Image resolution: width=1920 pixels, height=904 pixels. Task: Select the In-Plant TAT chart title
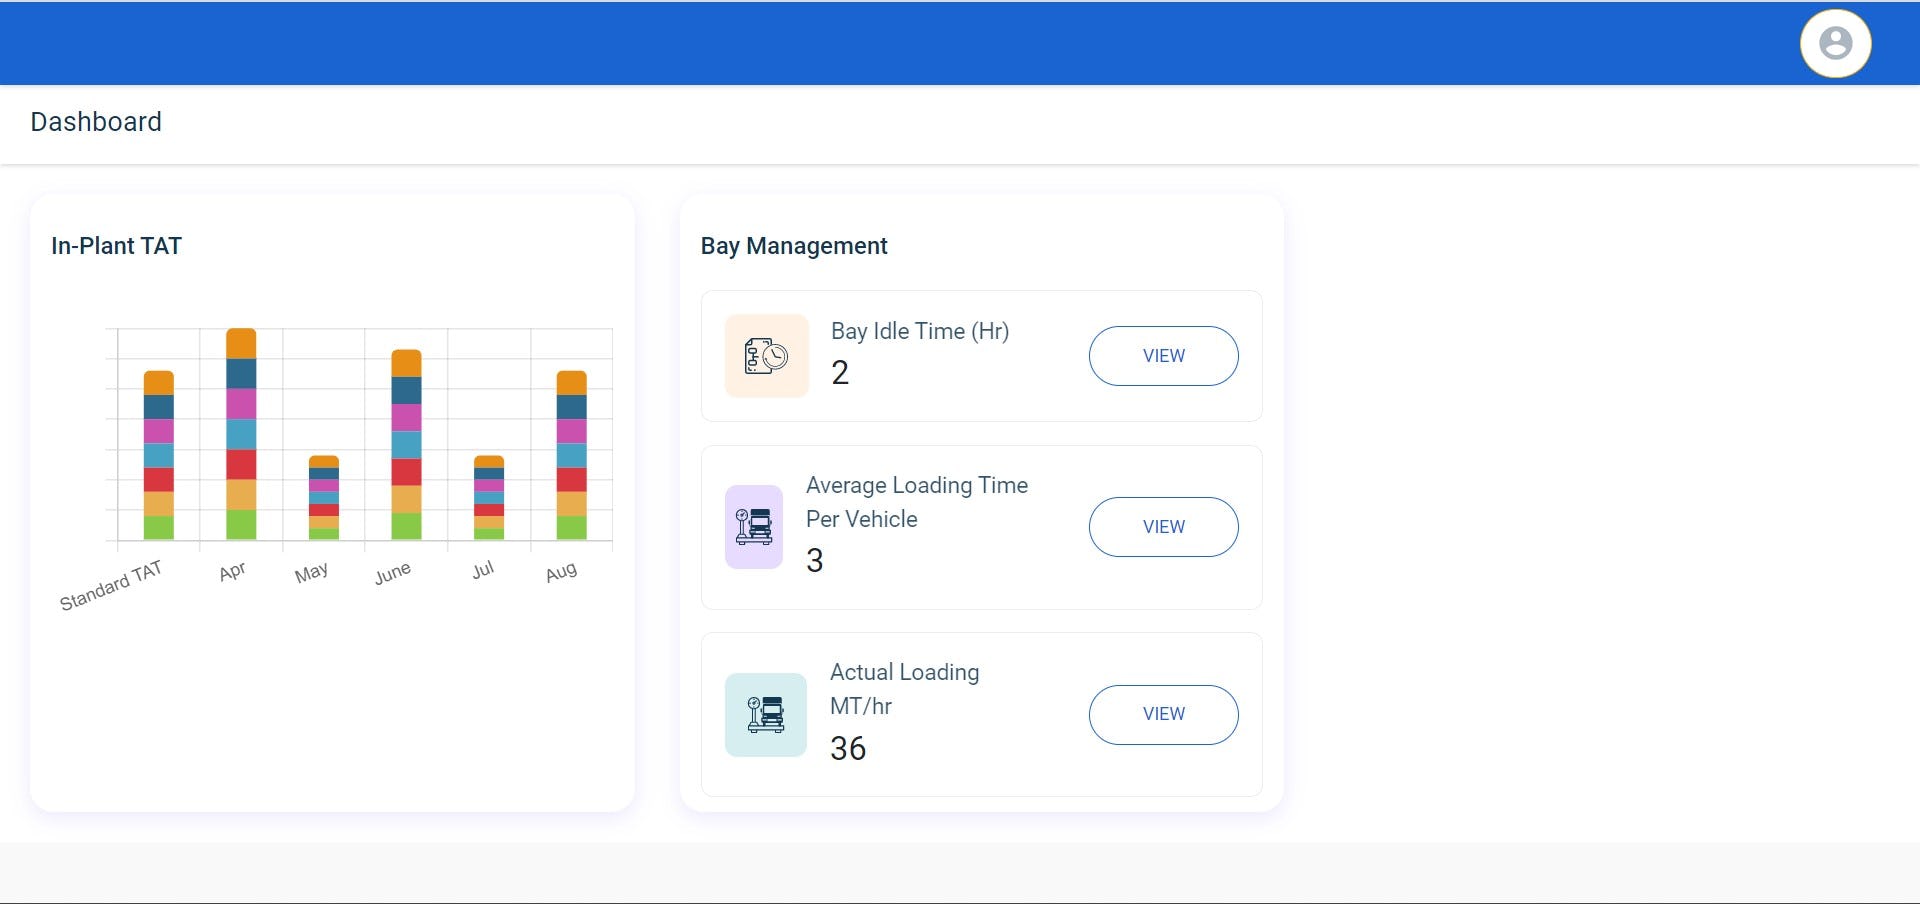(117, 245)
